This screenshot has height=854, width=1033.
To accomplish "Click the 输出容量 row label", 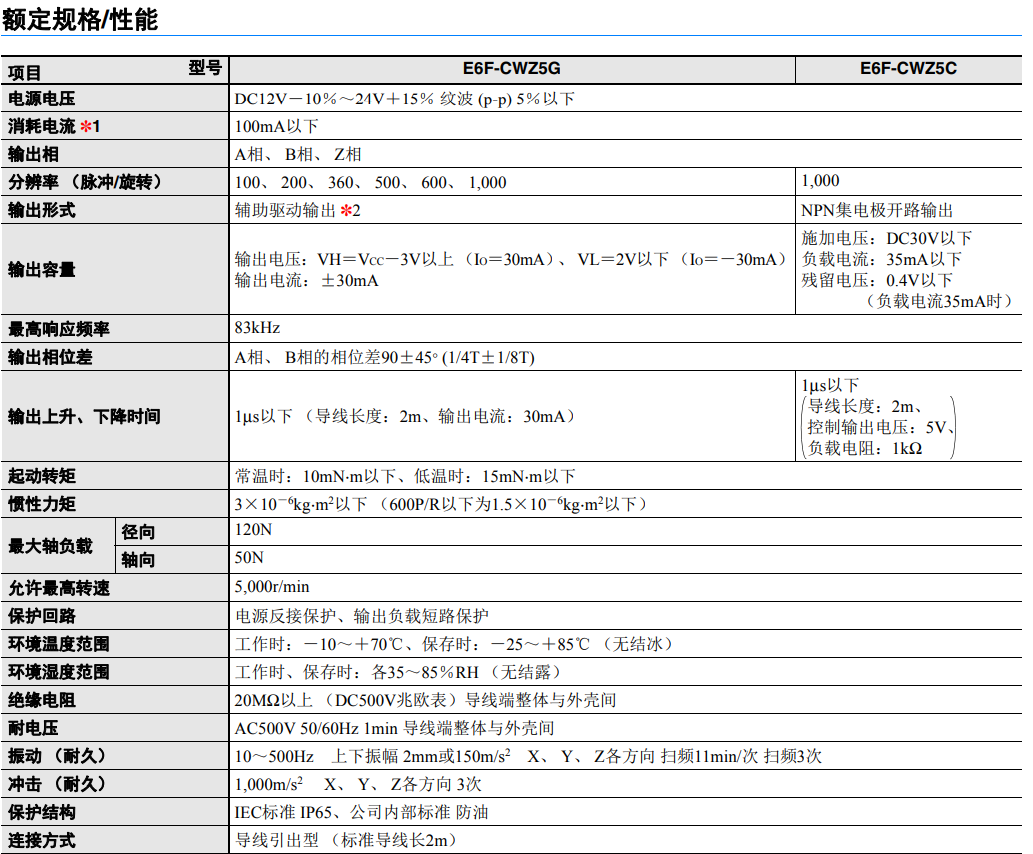I will (42, 270).
